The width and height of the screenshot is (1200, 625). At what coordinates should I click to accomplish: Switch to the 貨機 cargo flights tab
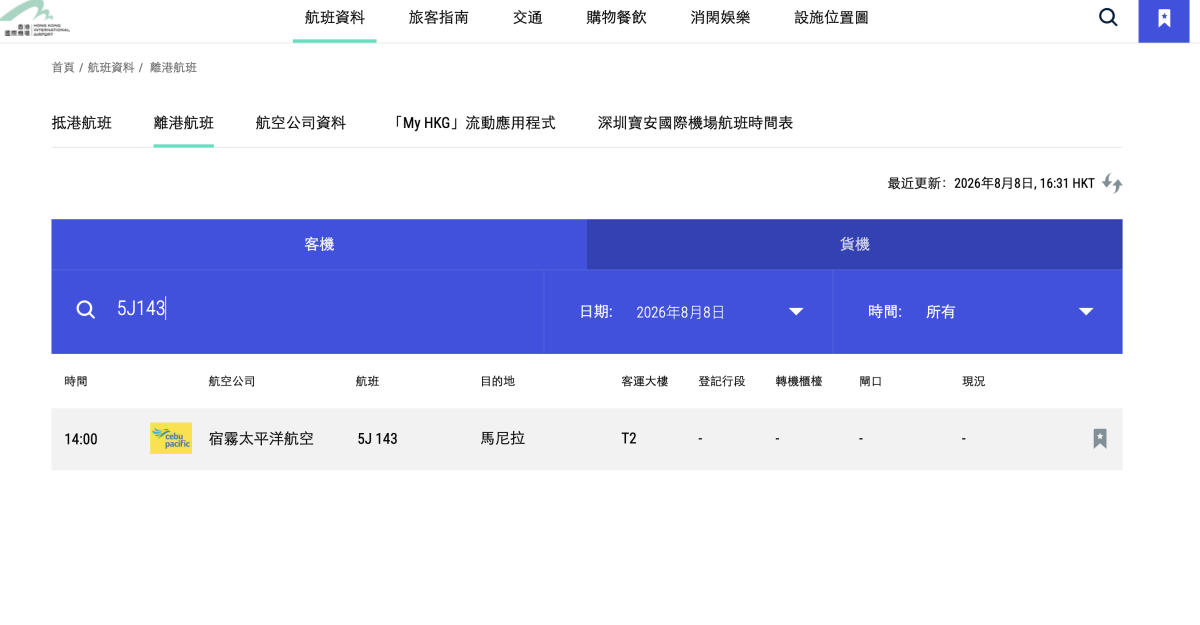click(855, 244)
